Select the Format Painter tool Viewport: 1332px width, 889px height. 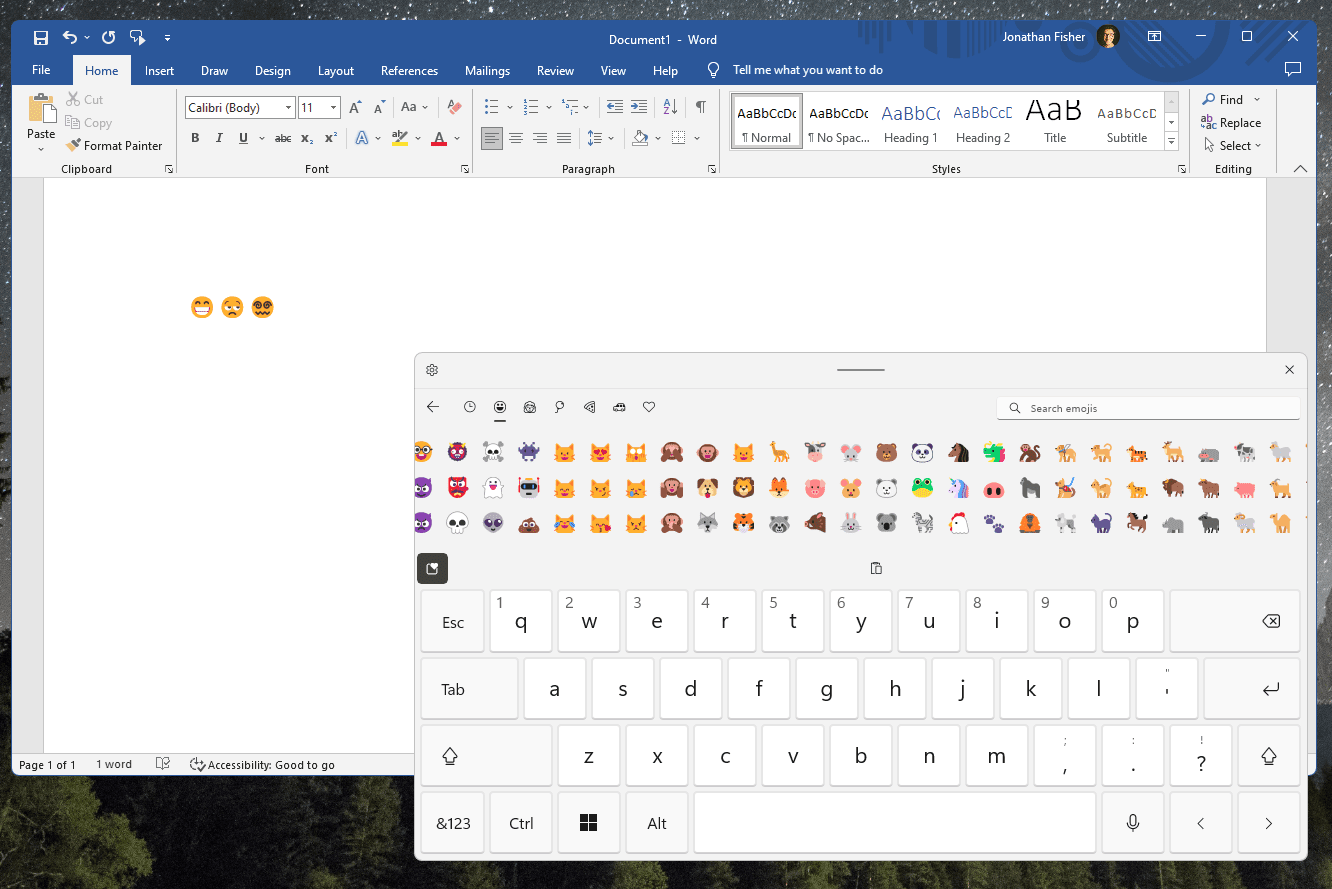tap(114, 145)
